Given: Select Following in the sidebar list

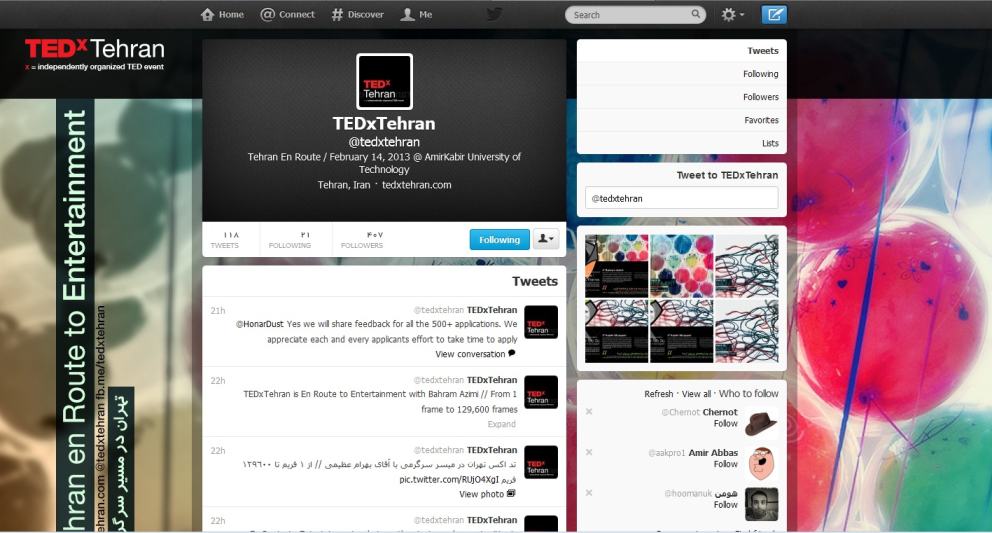Looking at the screenshot, I should tap(682, 73).
